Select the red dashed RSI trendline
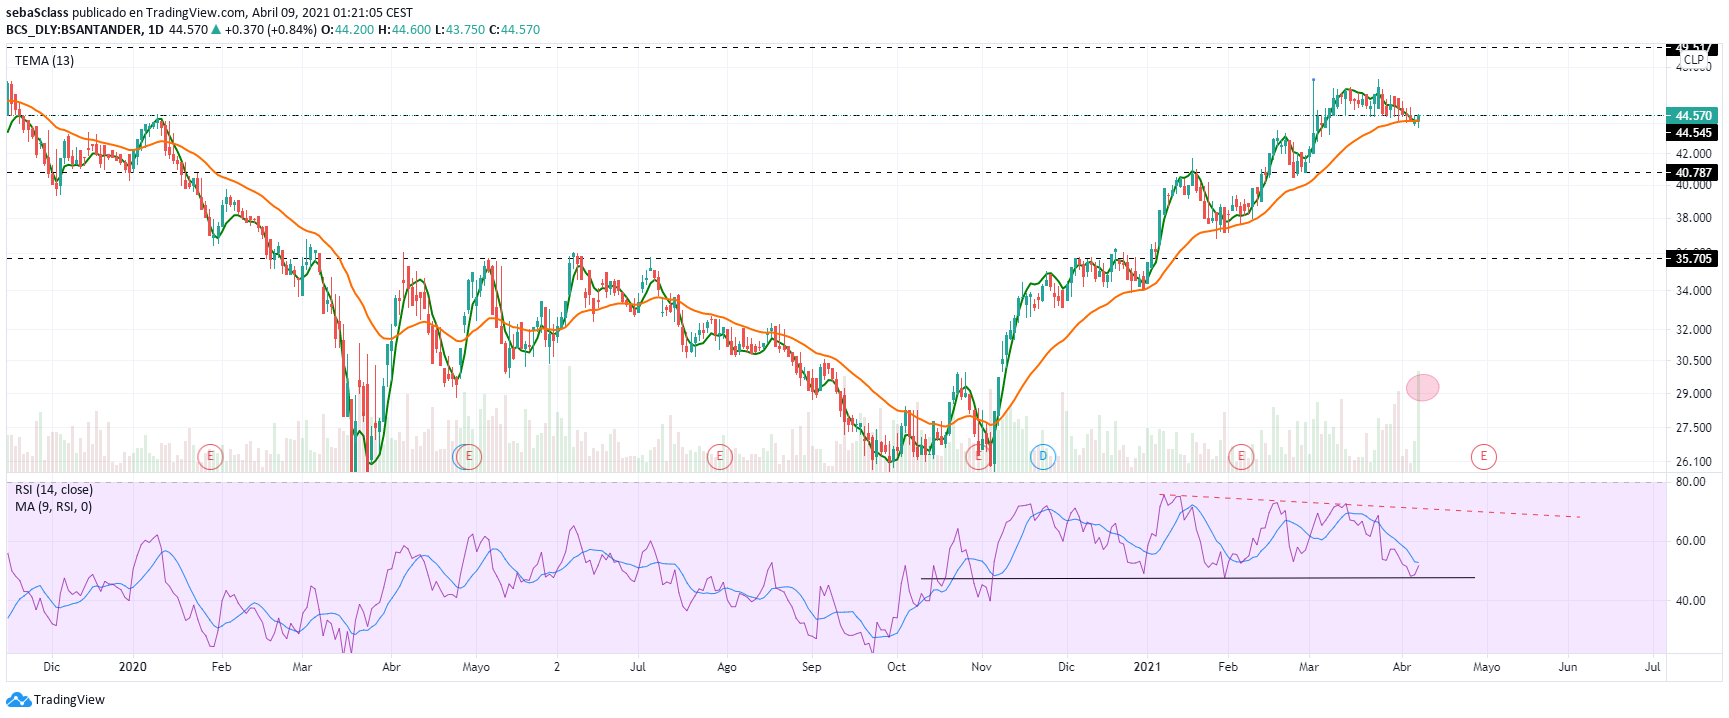Screen dimensions: 1729x718 coord(1370,506)
